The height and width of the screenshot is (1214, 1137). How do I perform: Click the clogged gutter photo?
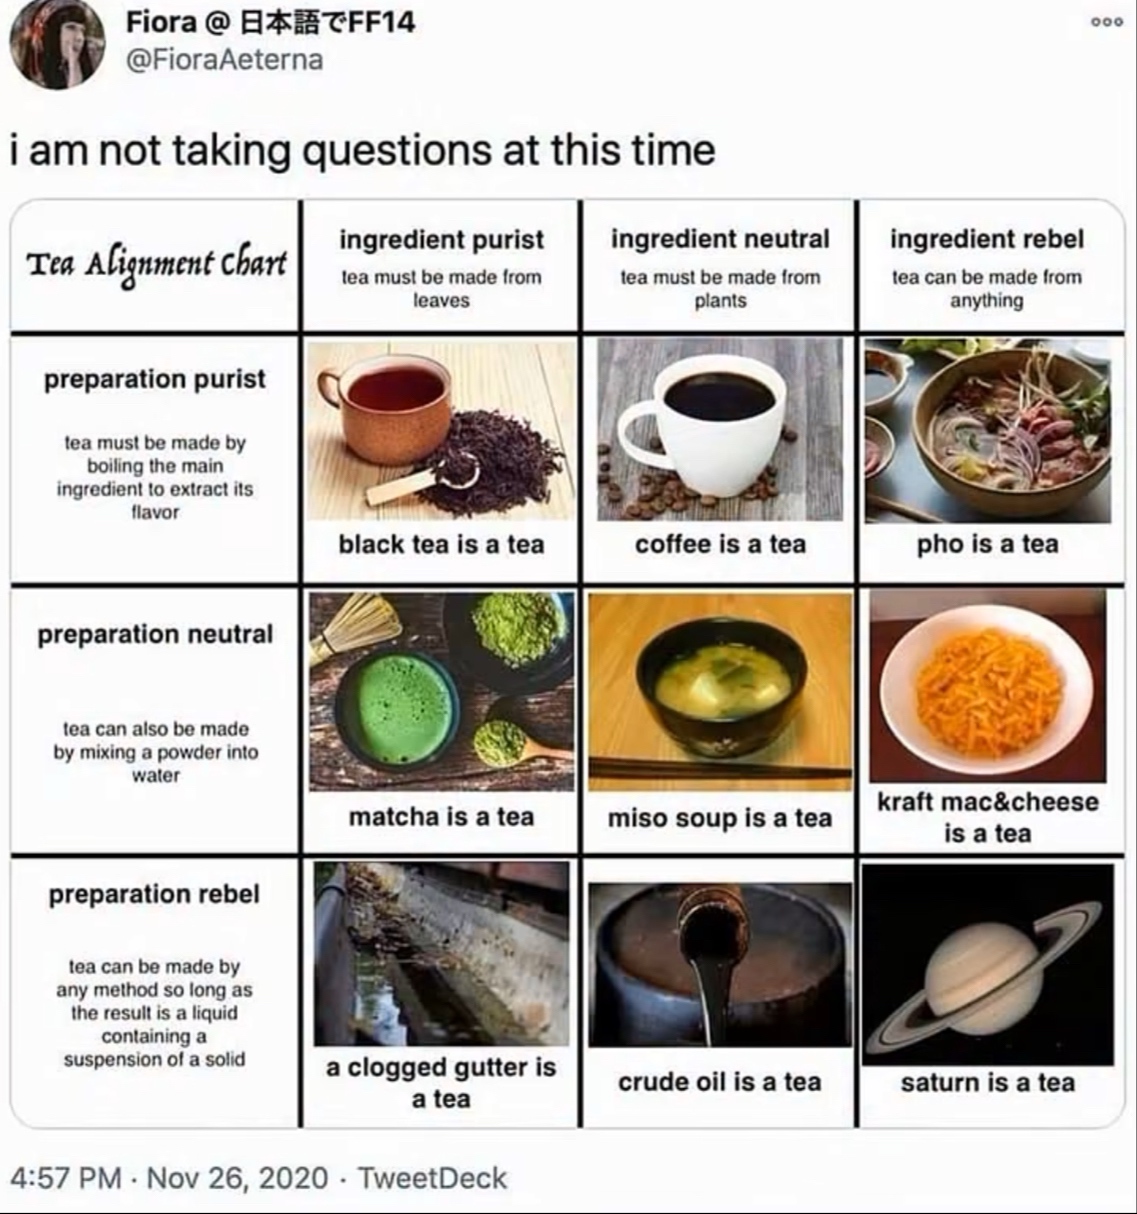tap(441, 953)
